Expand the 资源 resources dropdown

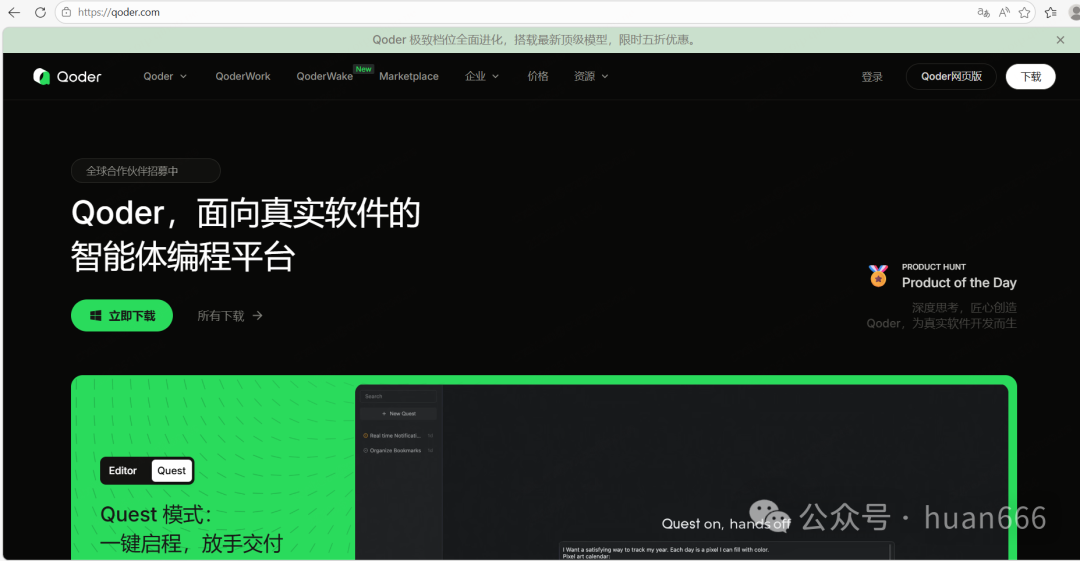(x=591, y=76)
